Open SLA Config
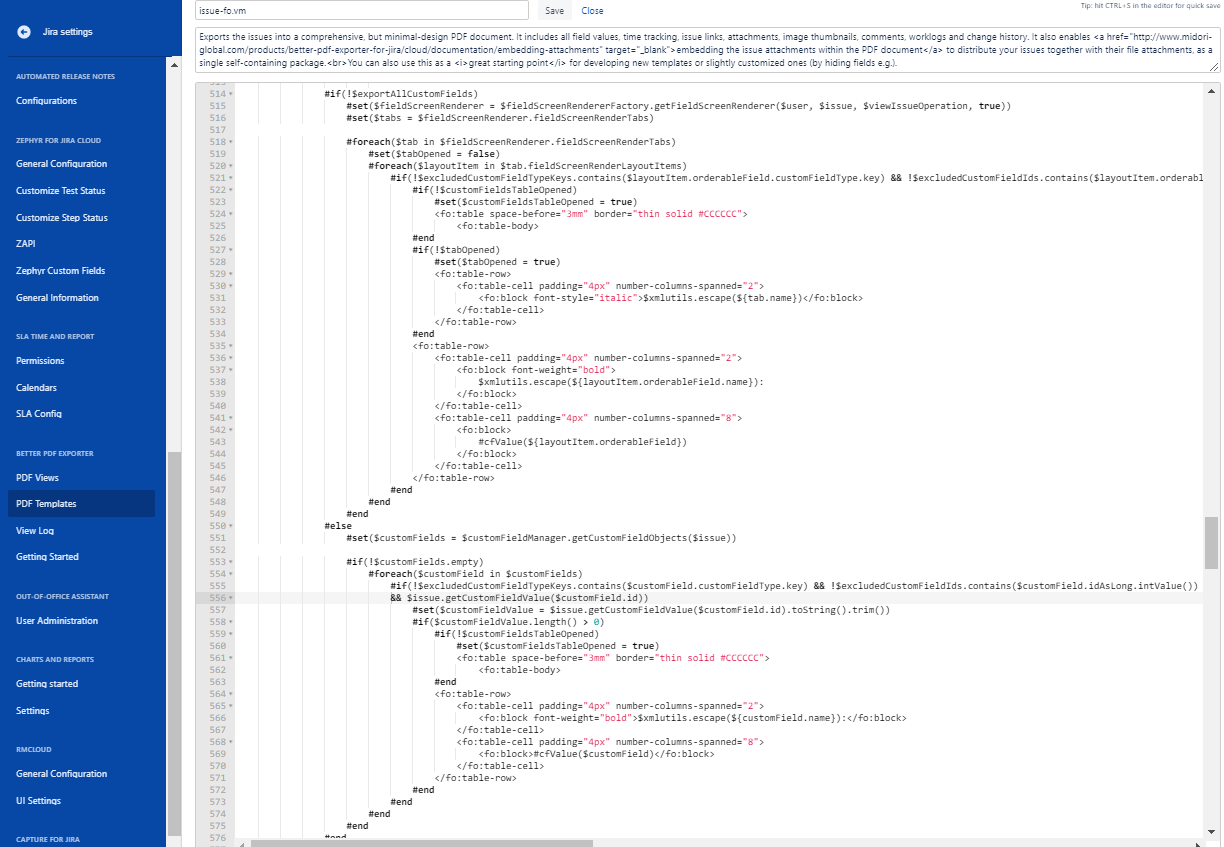 click(38, 414)
